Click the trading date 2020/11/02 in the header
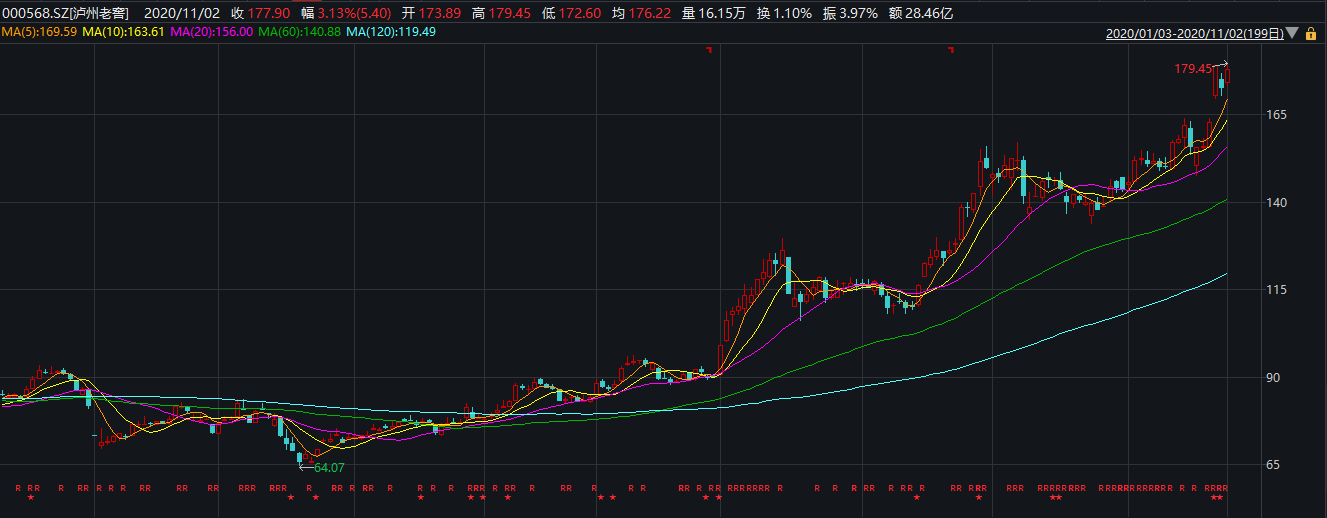The width and height of the screenshot is (1327, 518). click(x=182, y=13)
